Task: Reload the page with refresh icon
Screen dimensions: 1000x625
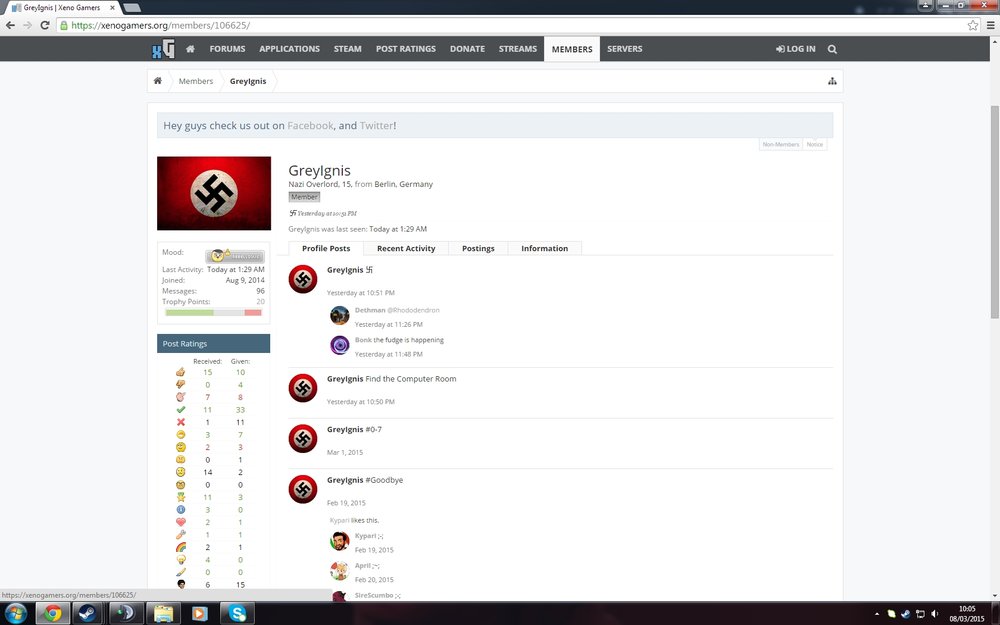Action: (45, 26)
